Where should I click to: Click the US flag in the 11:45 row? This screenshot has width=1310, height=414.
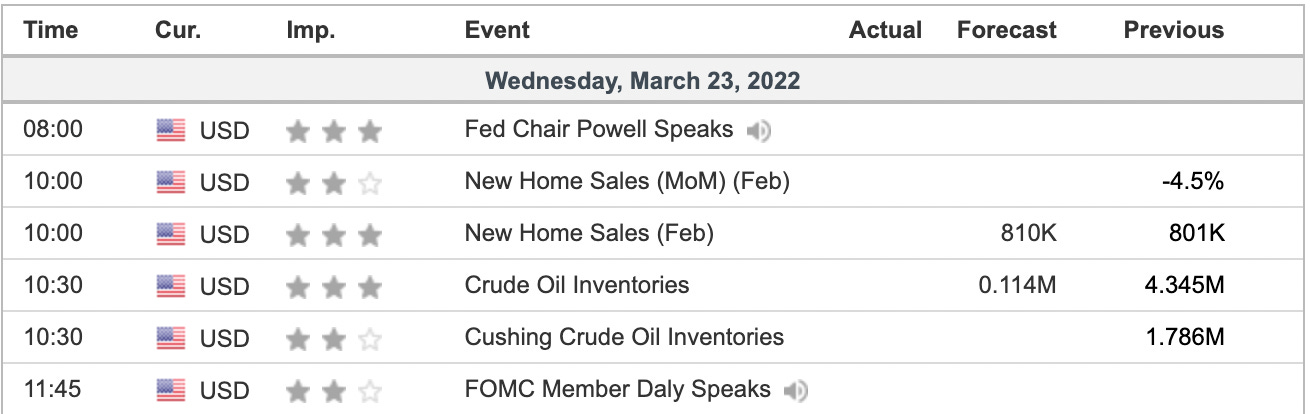click(171, 391)
